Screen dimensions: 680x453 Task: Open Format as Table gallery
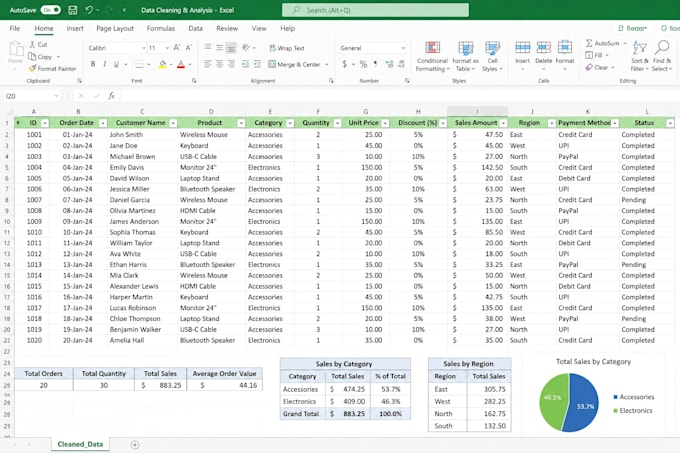pyautogui.click(x=465, y=57)
